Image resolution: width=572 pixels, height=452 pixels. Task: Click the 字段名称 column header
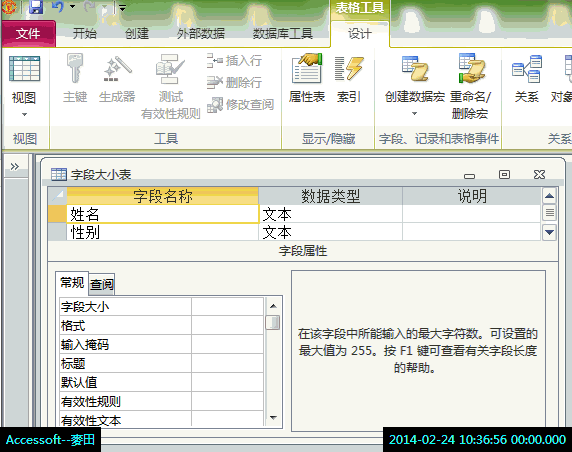click(162, 196)
